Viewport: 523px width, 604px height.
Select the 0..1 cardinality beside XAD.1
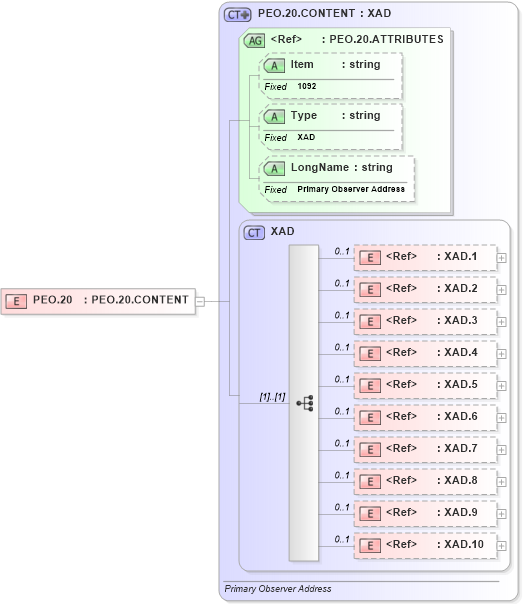(x=342, y=252)
